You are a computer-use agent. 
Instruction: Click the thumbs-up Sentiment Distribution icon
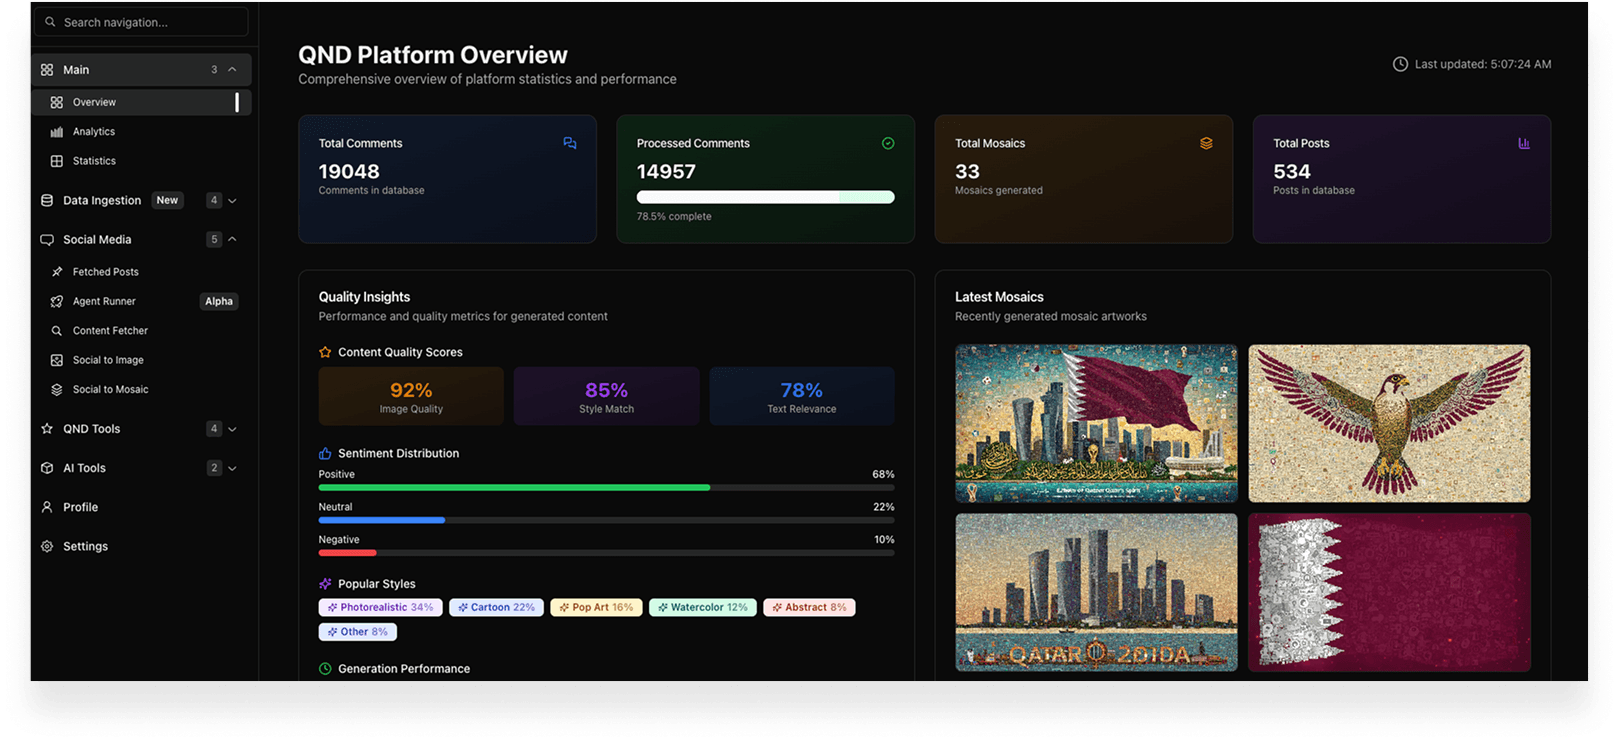point(325,453)
